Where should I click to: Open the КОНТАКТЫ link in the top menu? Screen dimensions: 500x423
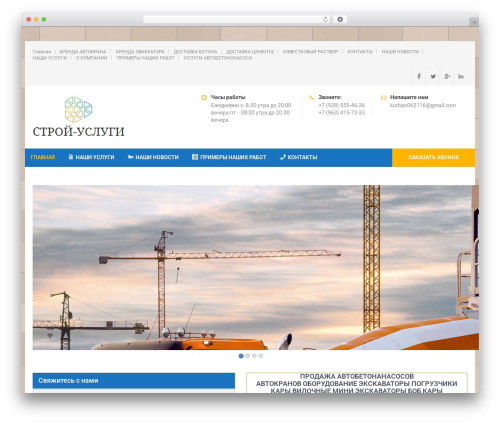point(360,52)
